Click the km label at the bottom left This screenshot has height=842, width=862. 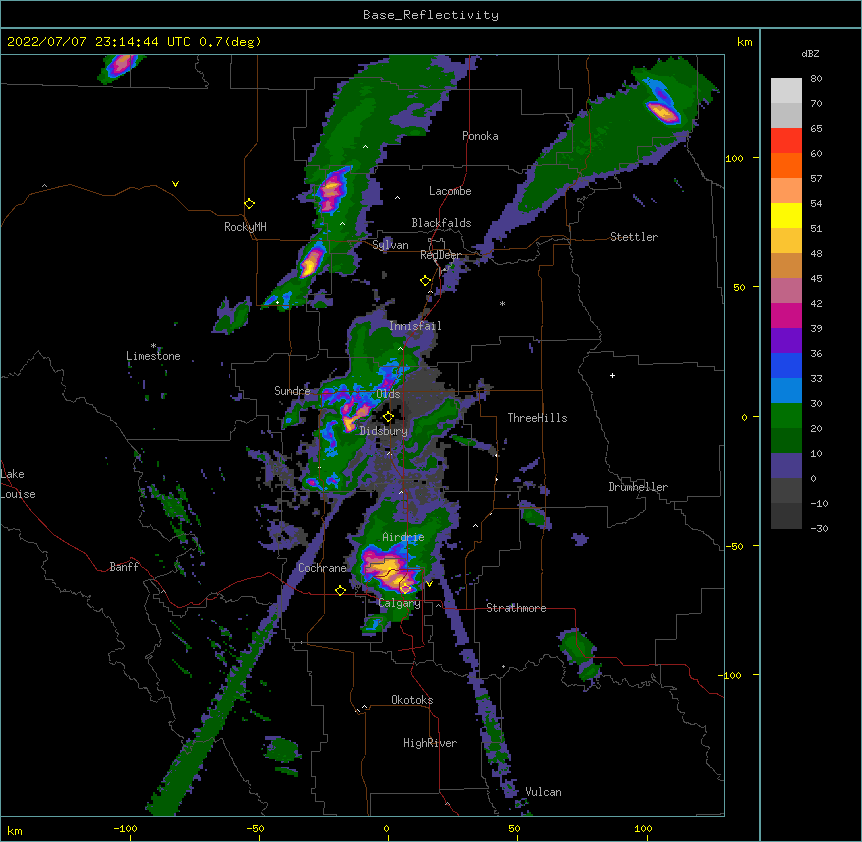[x=15, y=830]
